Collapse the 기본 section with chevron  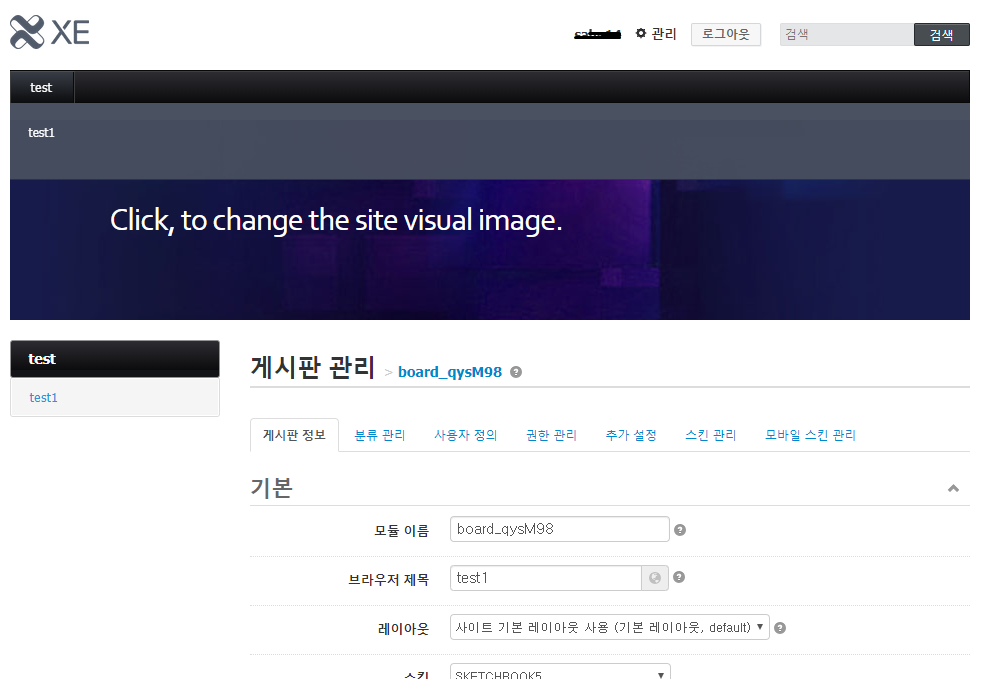click(x=953, y=488)
